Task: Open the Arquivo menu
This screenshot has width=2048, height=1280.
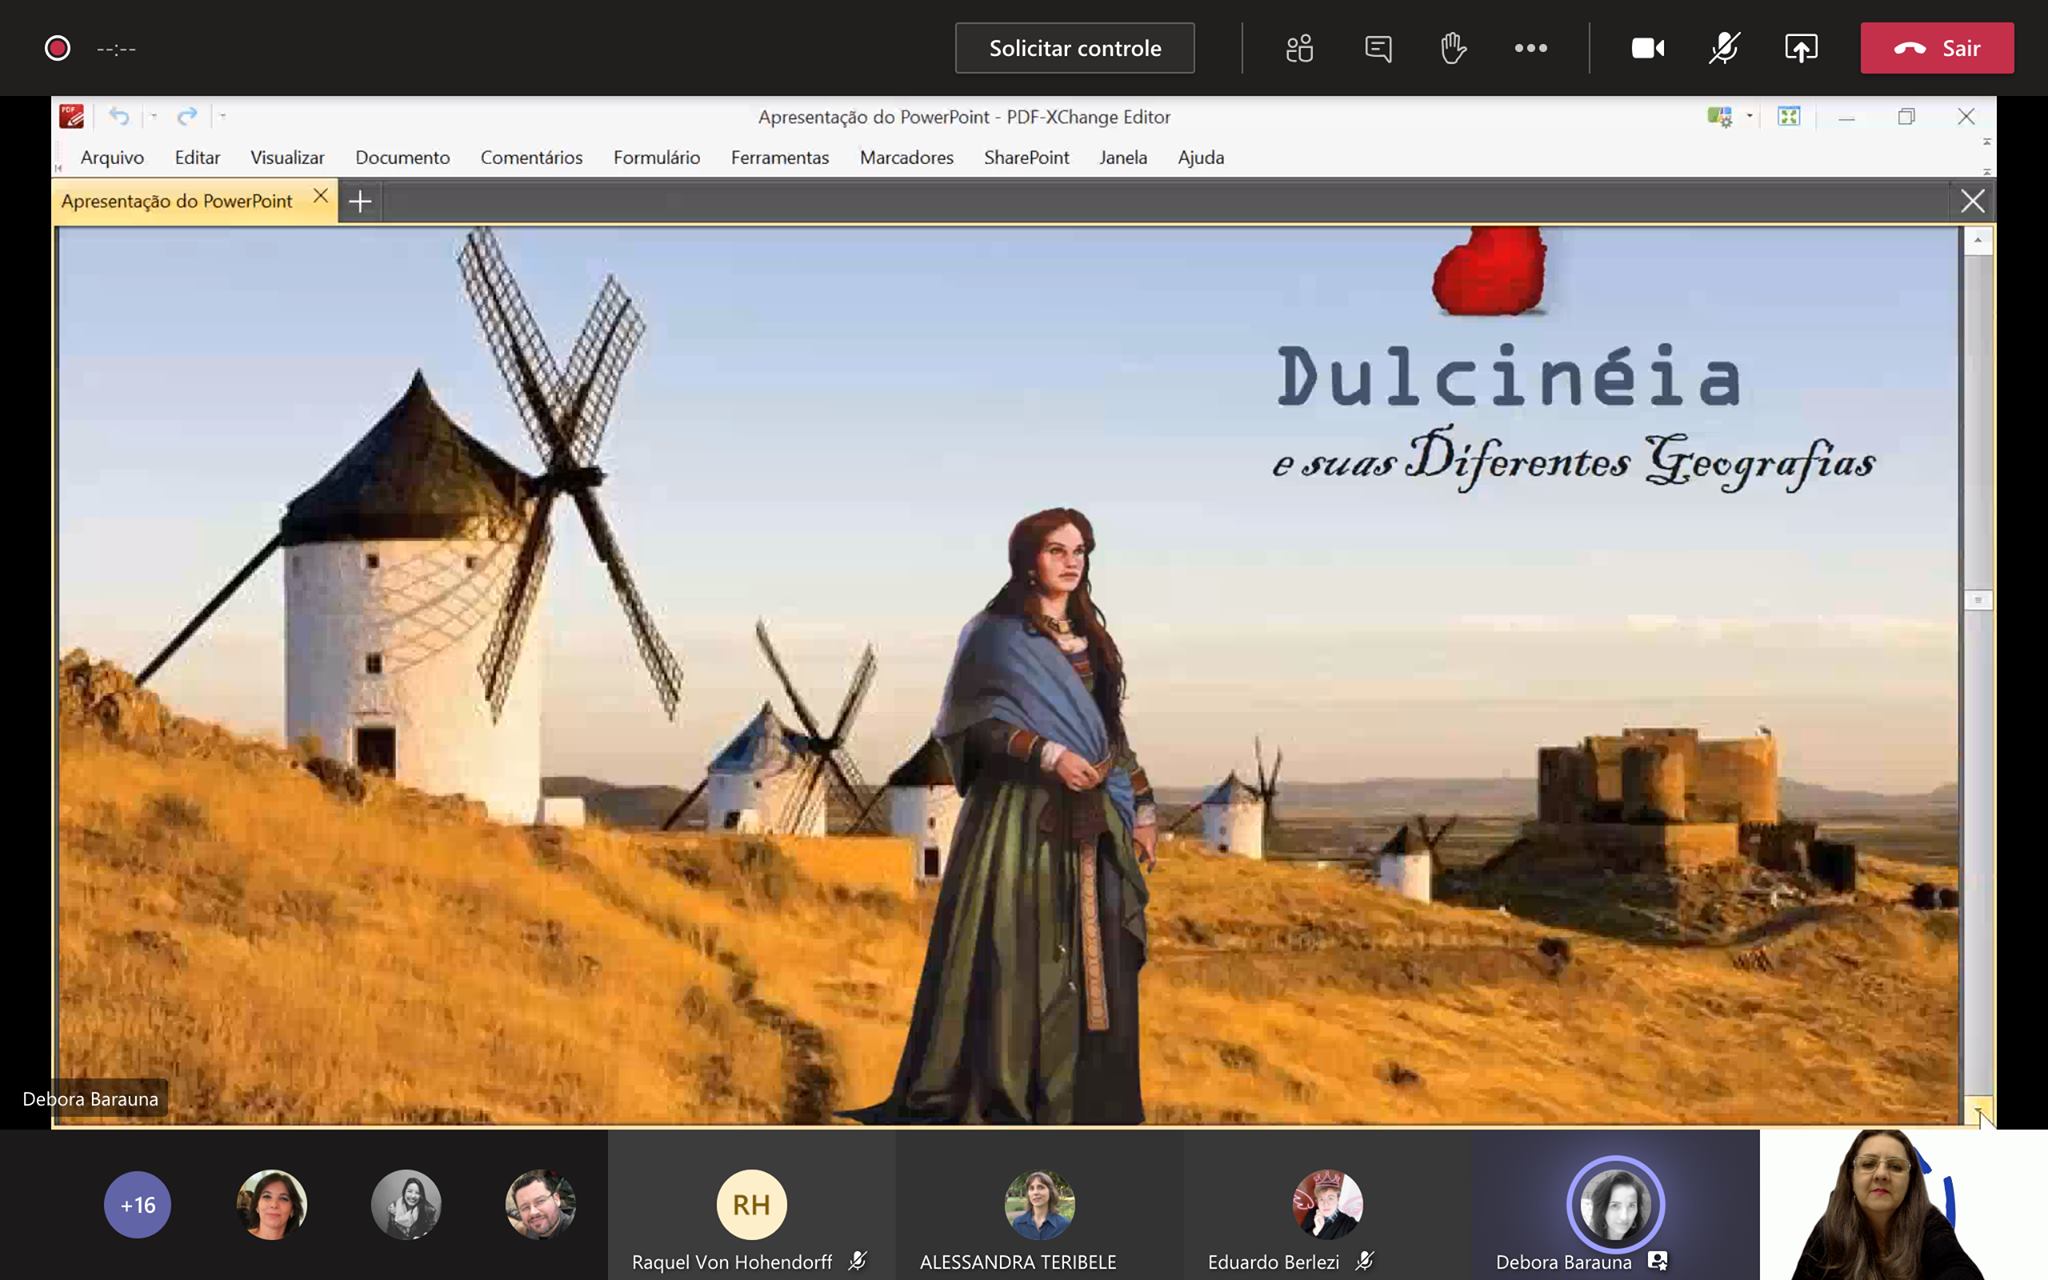Action: click(112, 157)
